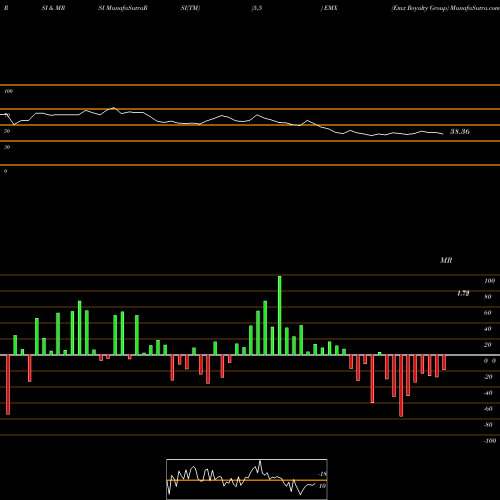The image size is (500, 500).
Task: Select the tallest green MR histogram bar
Action: tap(279, 315)
